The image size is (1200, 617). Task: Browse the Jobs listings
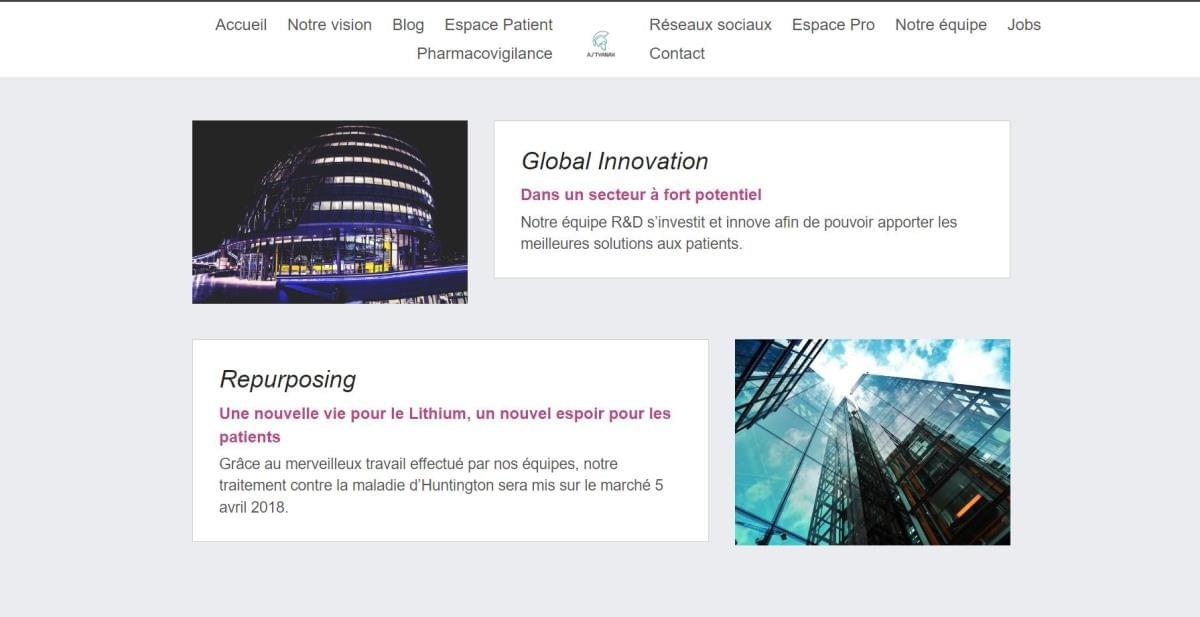pos(1024,24)
